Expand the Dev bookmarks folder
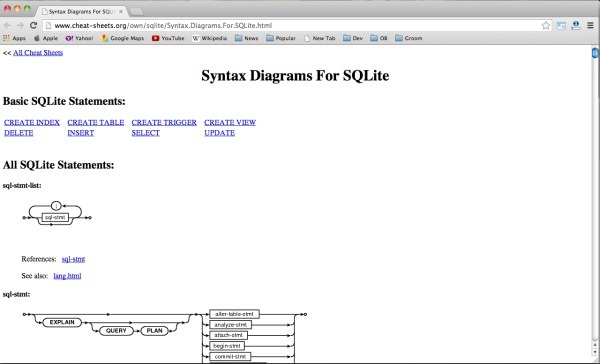This screenshot has height=364, width=600. [353, 38]
